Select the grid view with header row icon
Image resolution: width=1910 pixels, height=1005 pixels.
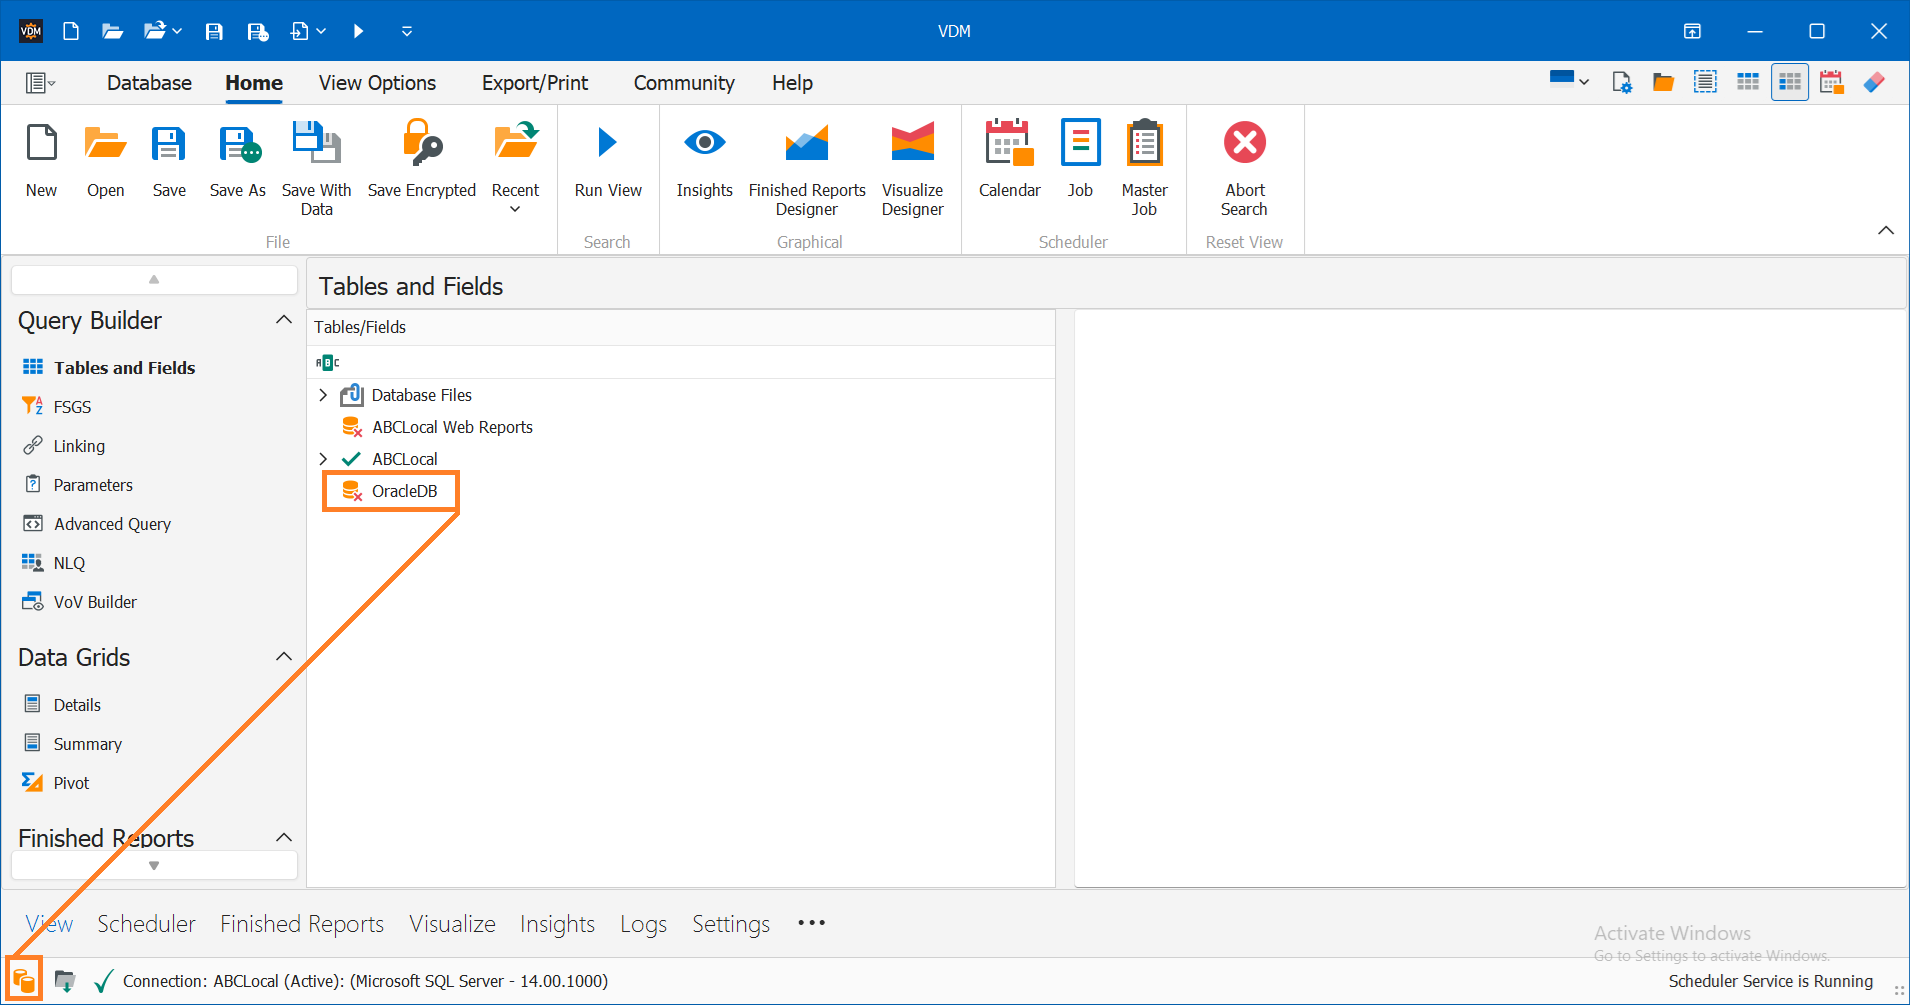[1747, 82]
